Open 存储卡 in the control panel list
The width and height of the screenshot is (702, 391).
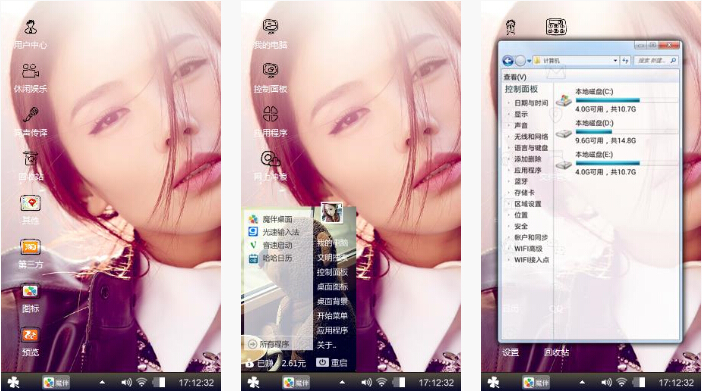524,193
